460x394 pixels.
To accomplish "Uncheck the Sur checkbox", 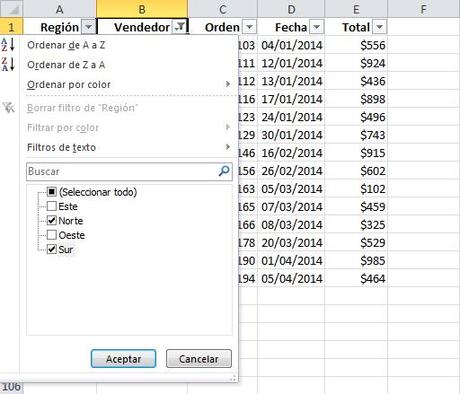I will tap(52, 249).
